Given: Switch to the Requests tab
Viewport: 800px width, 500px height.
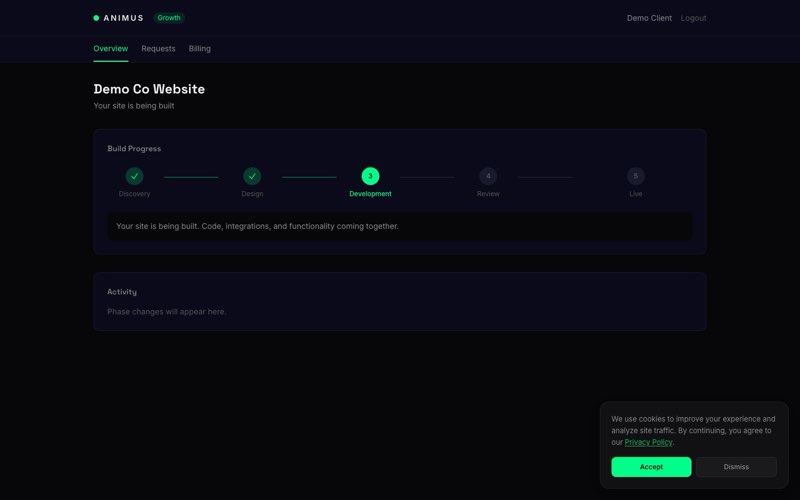Looking at the screenshot, I should click(158, 48).
